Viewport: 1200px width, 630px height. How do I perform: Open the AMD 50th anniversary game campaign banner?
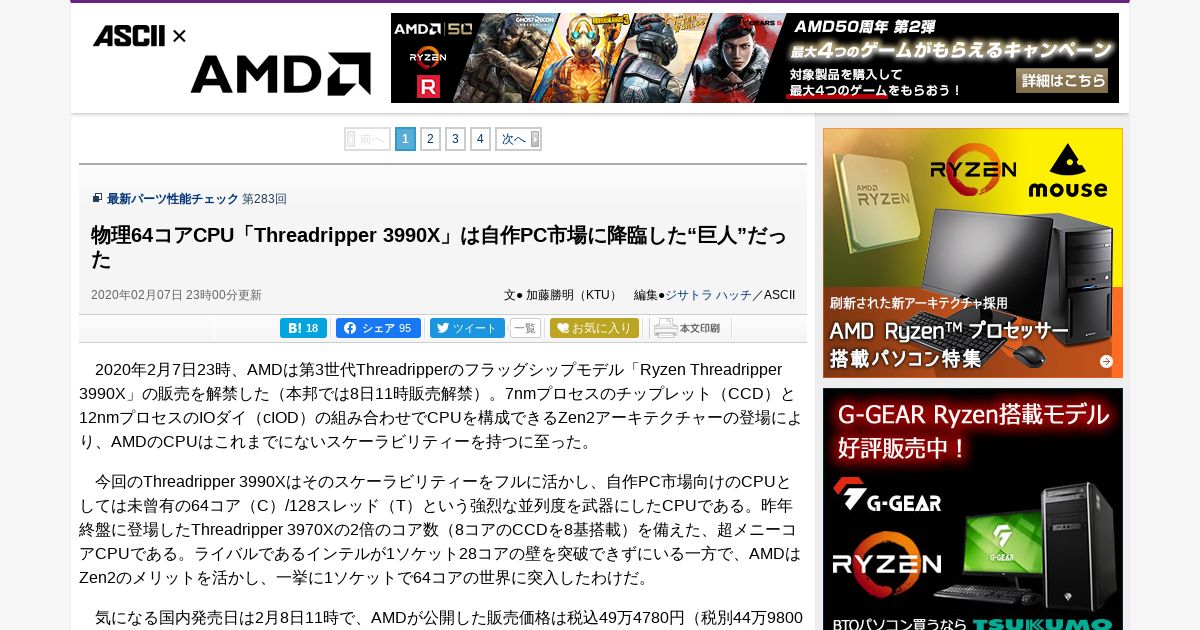(755, 58)
